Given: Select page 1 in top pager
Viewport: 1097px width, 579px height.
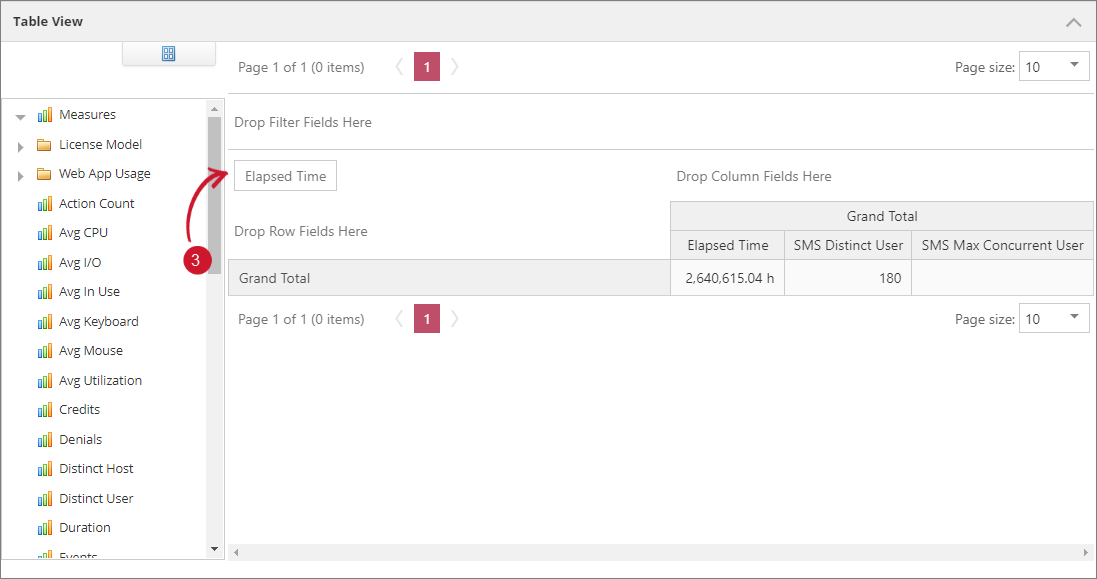Looking at the screenshot, I should coord(427,67).
